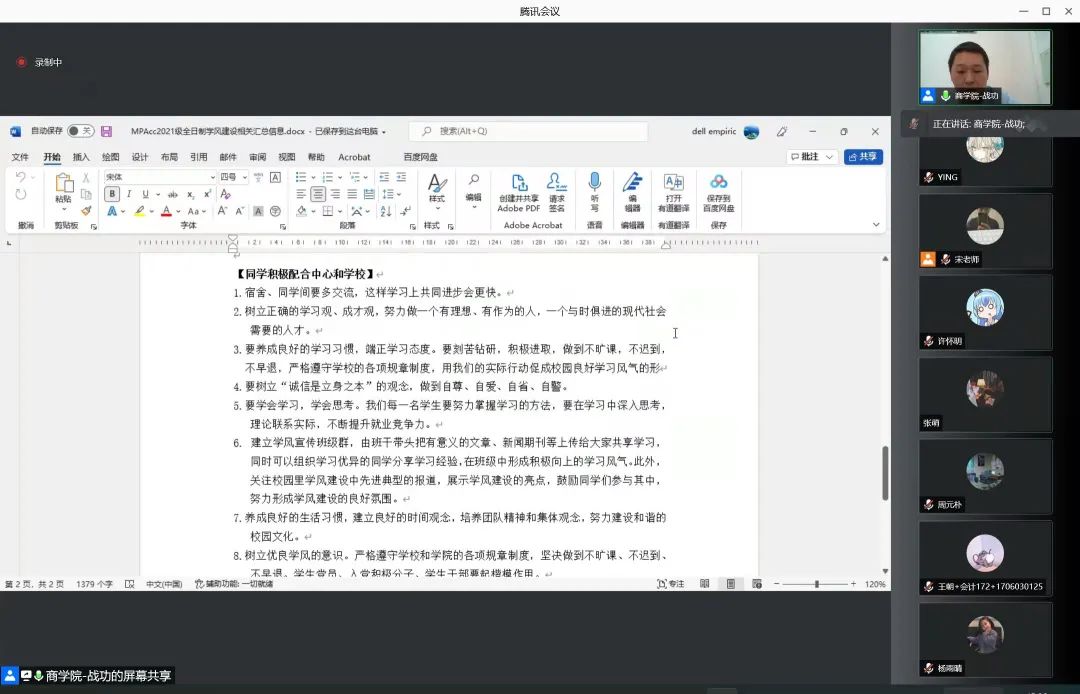
Task: Click the undo arrow icon
Action: pos(21,177)
